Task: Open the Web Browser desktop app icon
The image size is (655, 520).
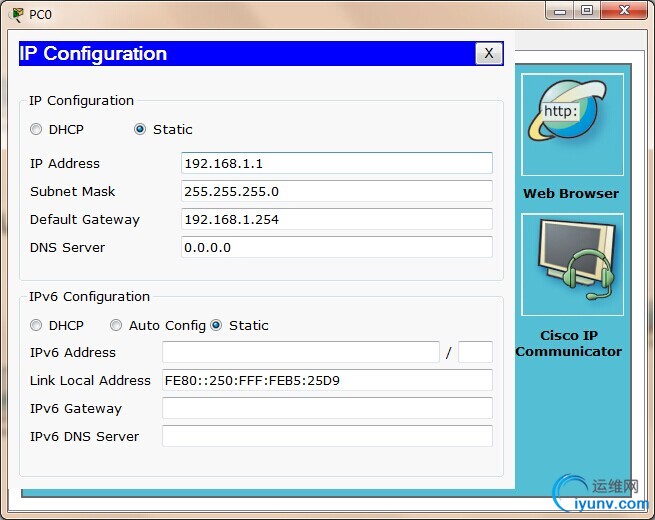Action: [572, 124]
